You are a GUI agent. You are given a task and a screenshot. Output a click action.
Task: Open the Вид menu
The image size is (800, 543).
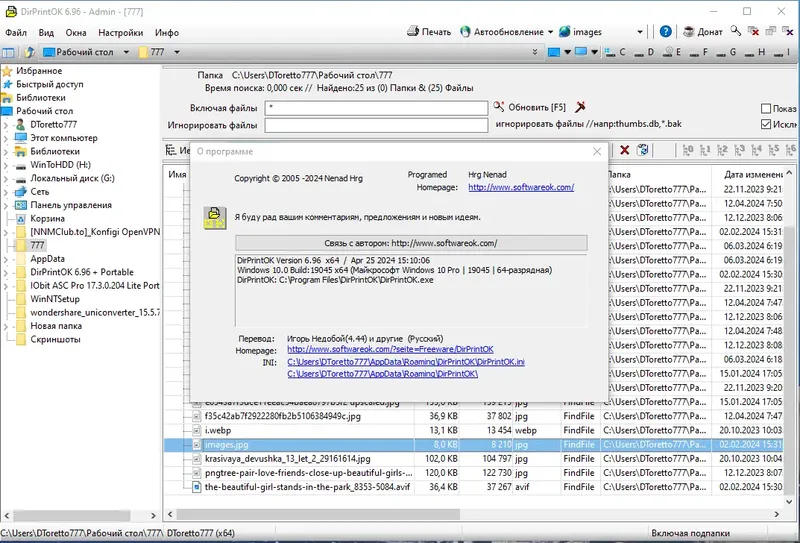(x=46, y=33)
